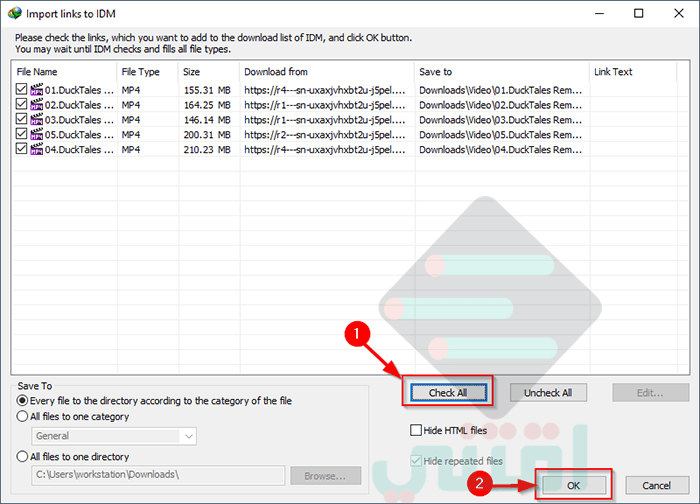Click video file icon for 02.DuckTales
Image resolution: width=700 pixels, height=504 pixels.
pyautogui.click(x=37, y=104)
